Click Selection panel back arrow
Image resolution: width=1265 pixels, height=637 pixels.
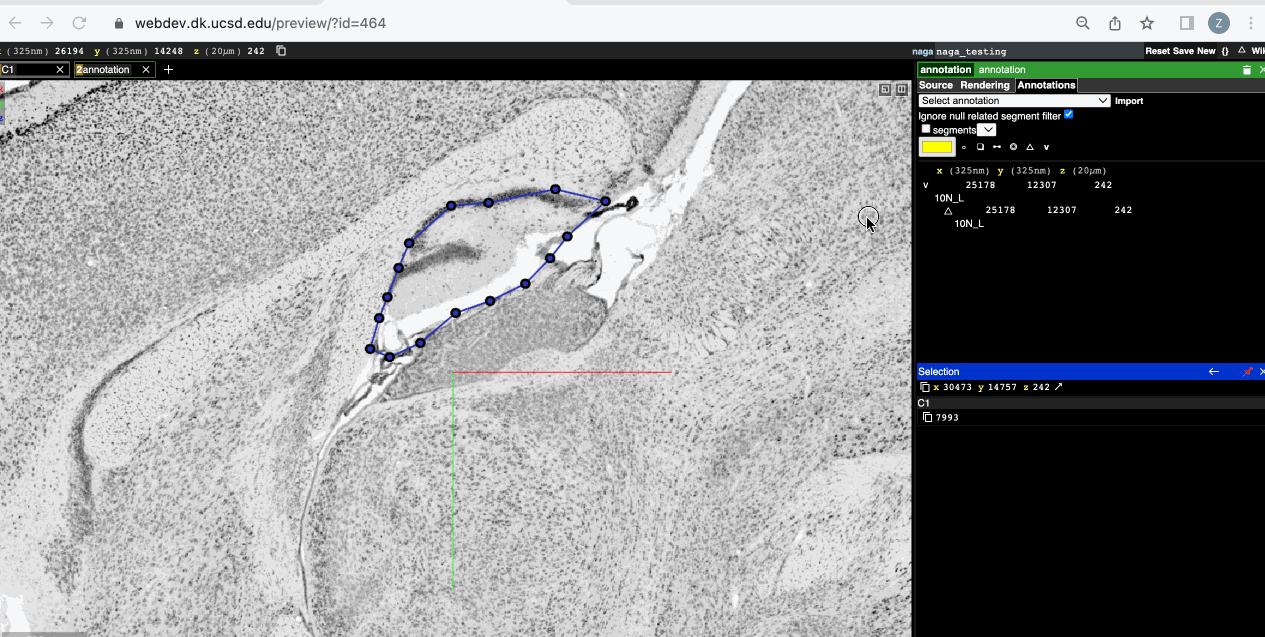1214,372
